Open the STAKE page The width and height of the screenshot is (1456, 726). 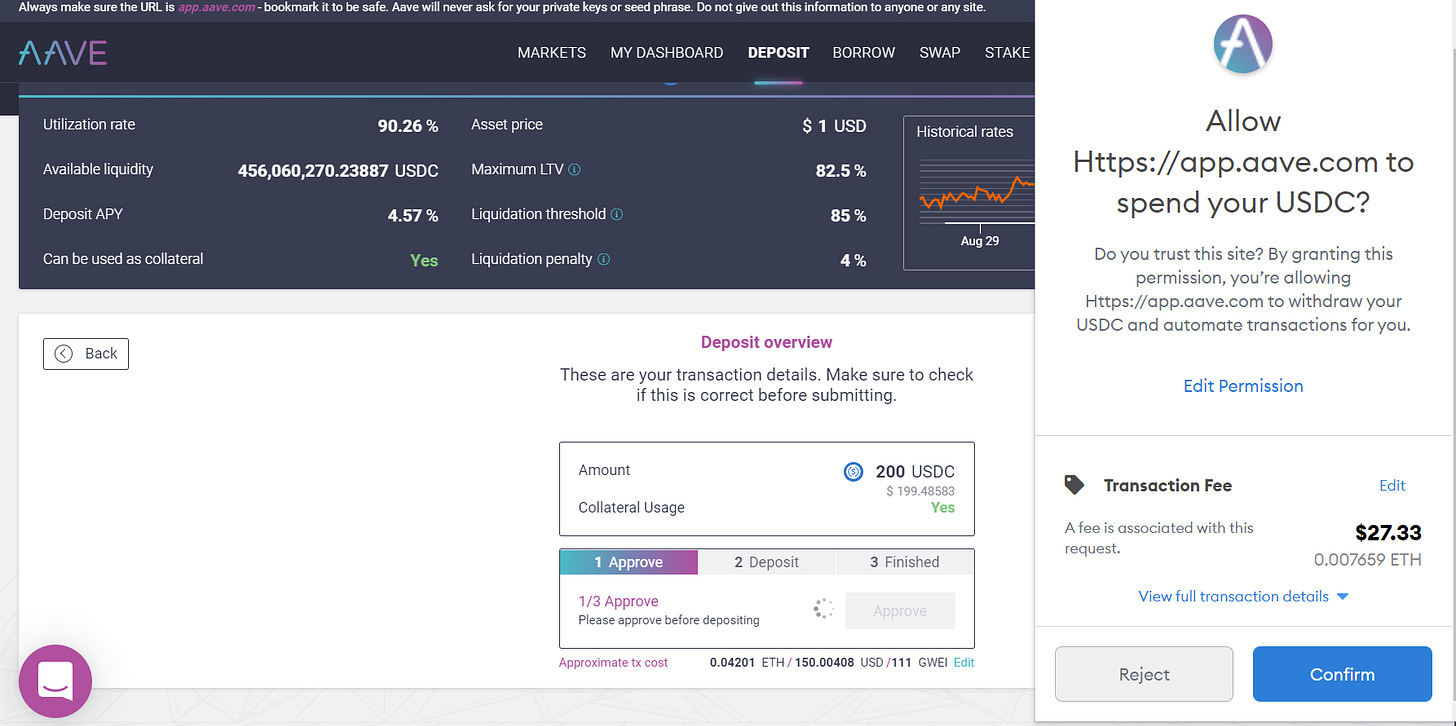pos(1007,53)
